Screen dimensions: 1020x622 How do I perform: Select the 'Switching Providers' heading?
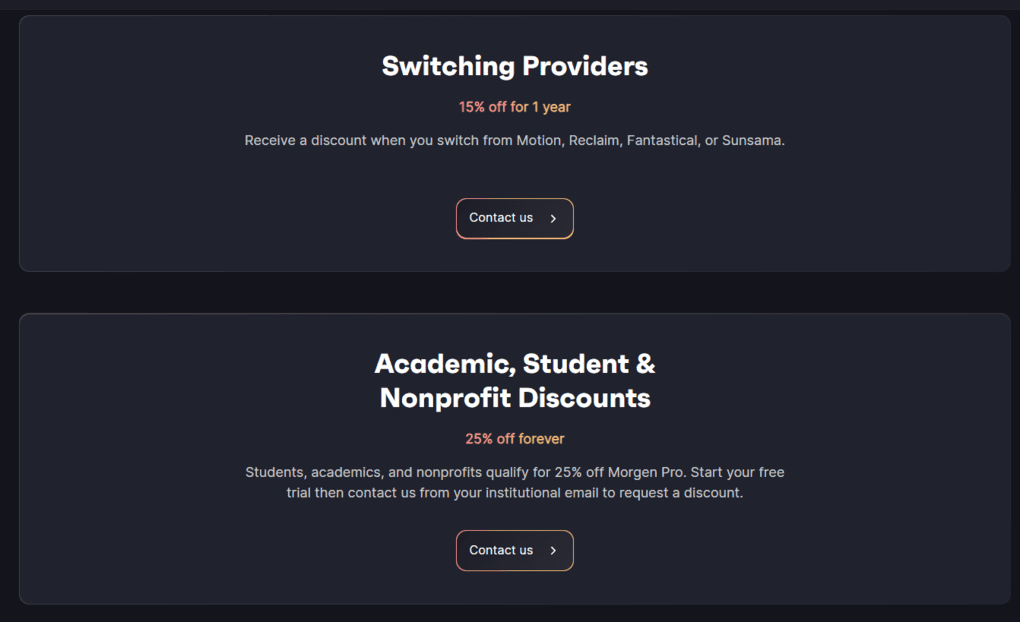514,66
